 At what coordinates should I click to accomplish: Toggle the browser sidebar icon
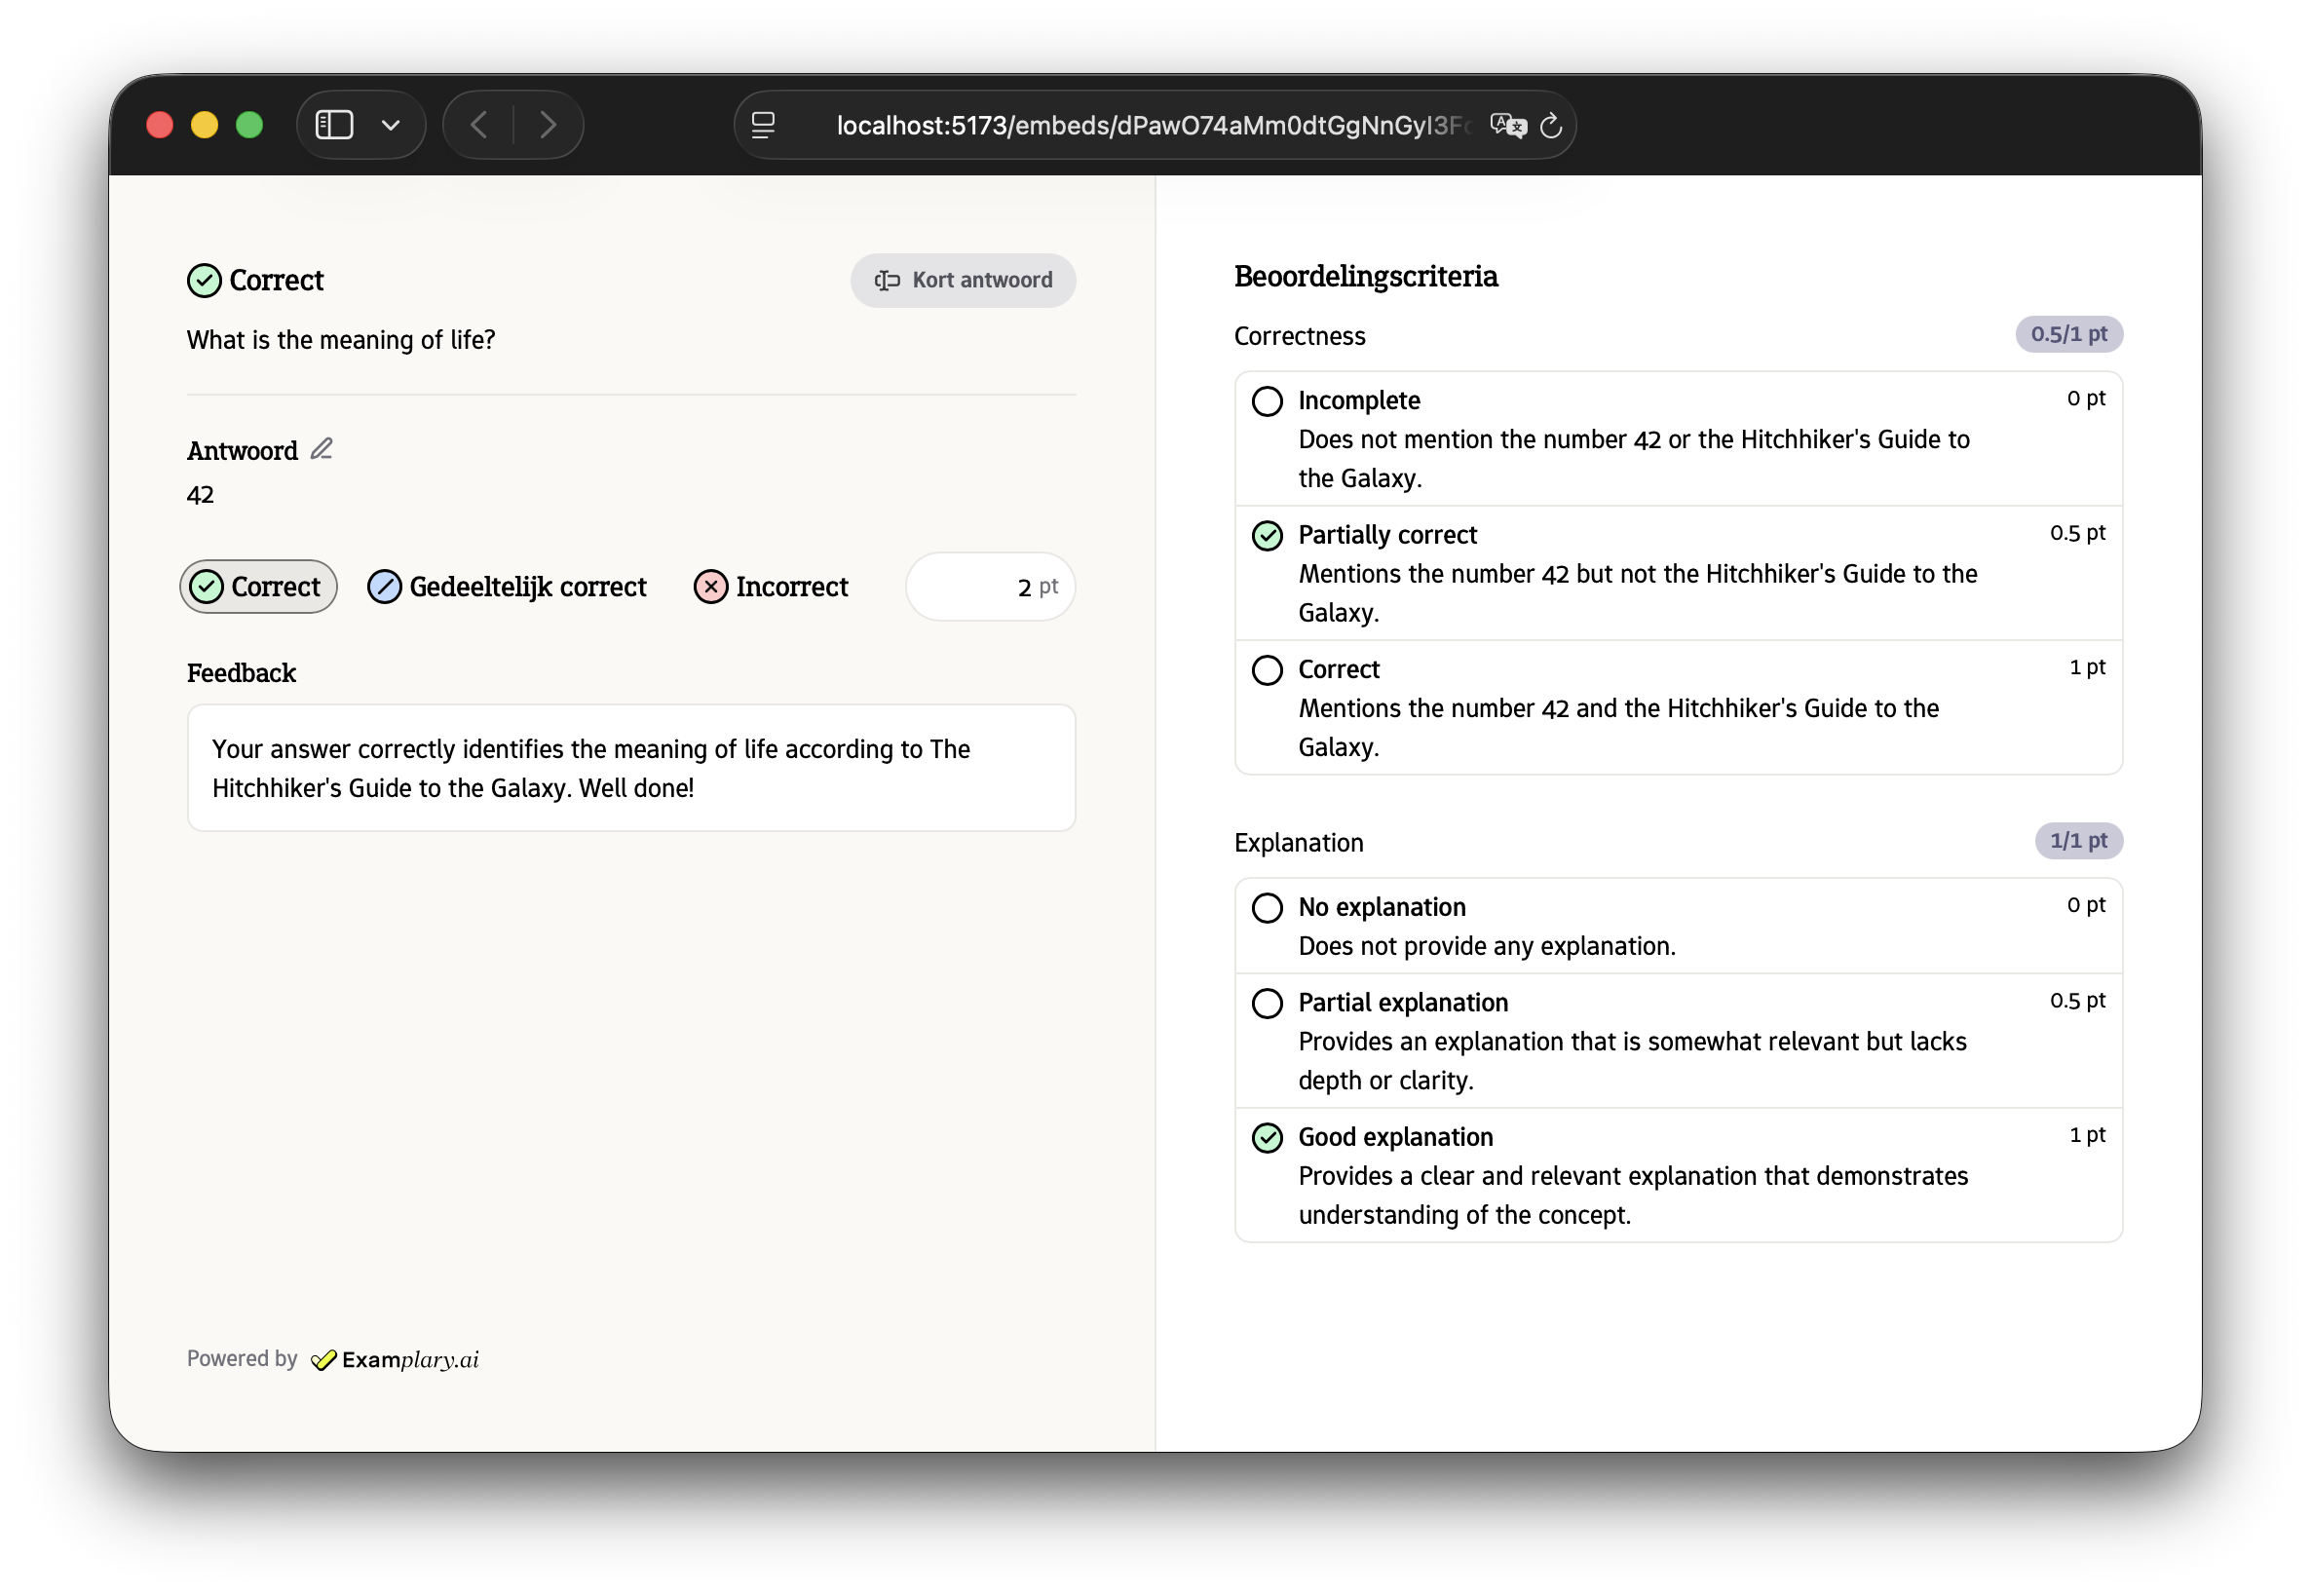(x=334, y=125)
